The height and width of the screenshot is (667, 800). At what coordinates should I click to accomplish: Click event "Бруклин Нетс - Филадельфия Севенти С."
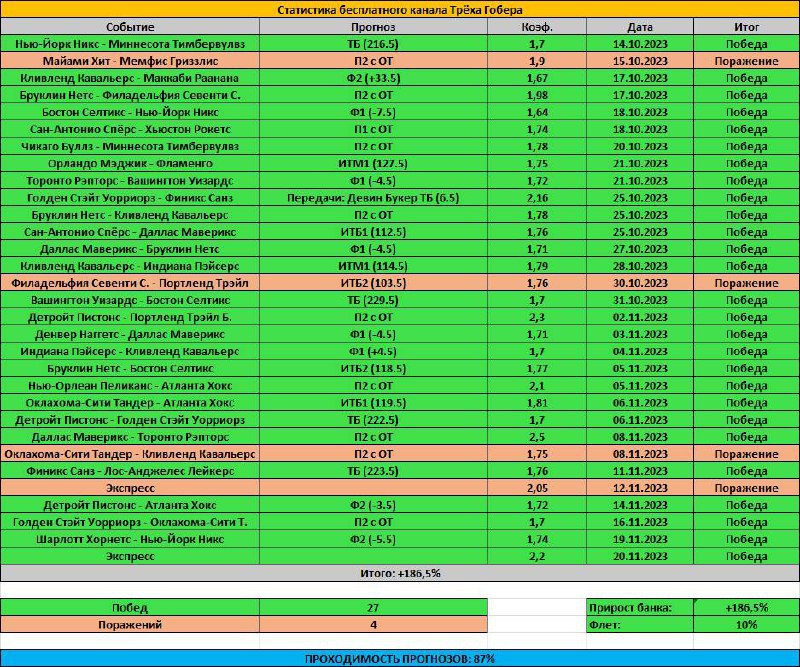130,95
